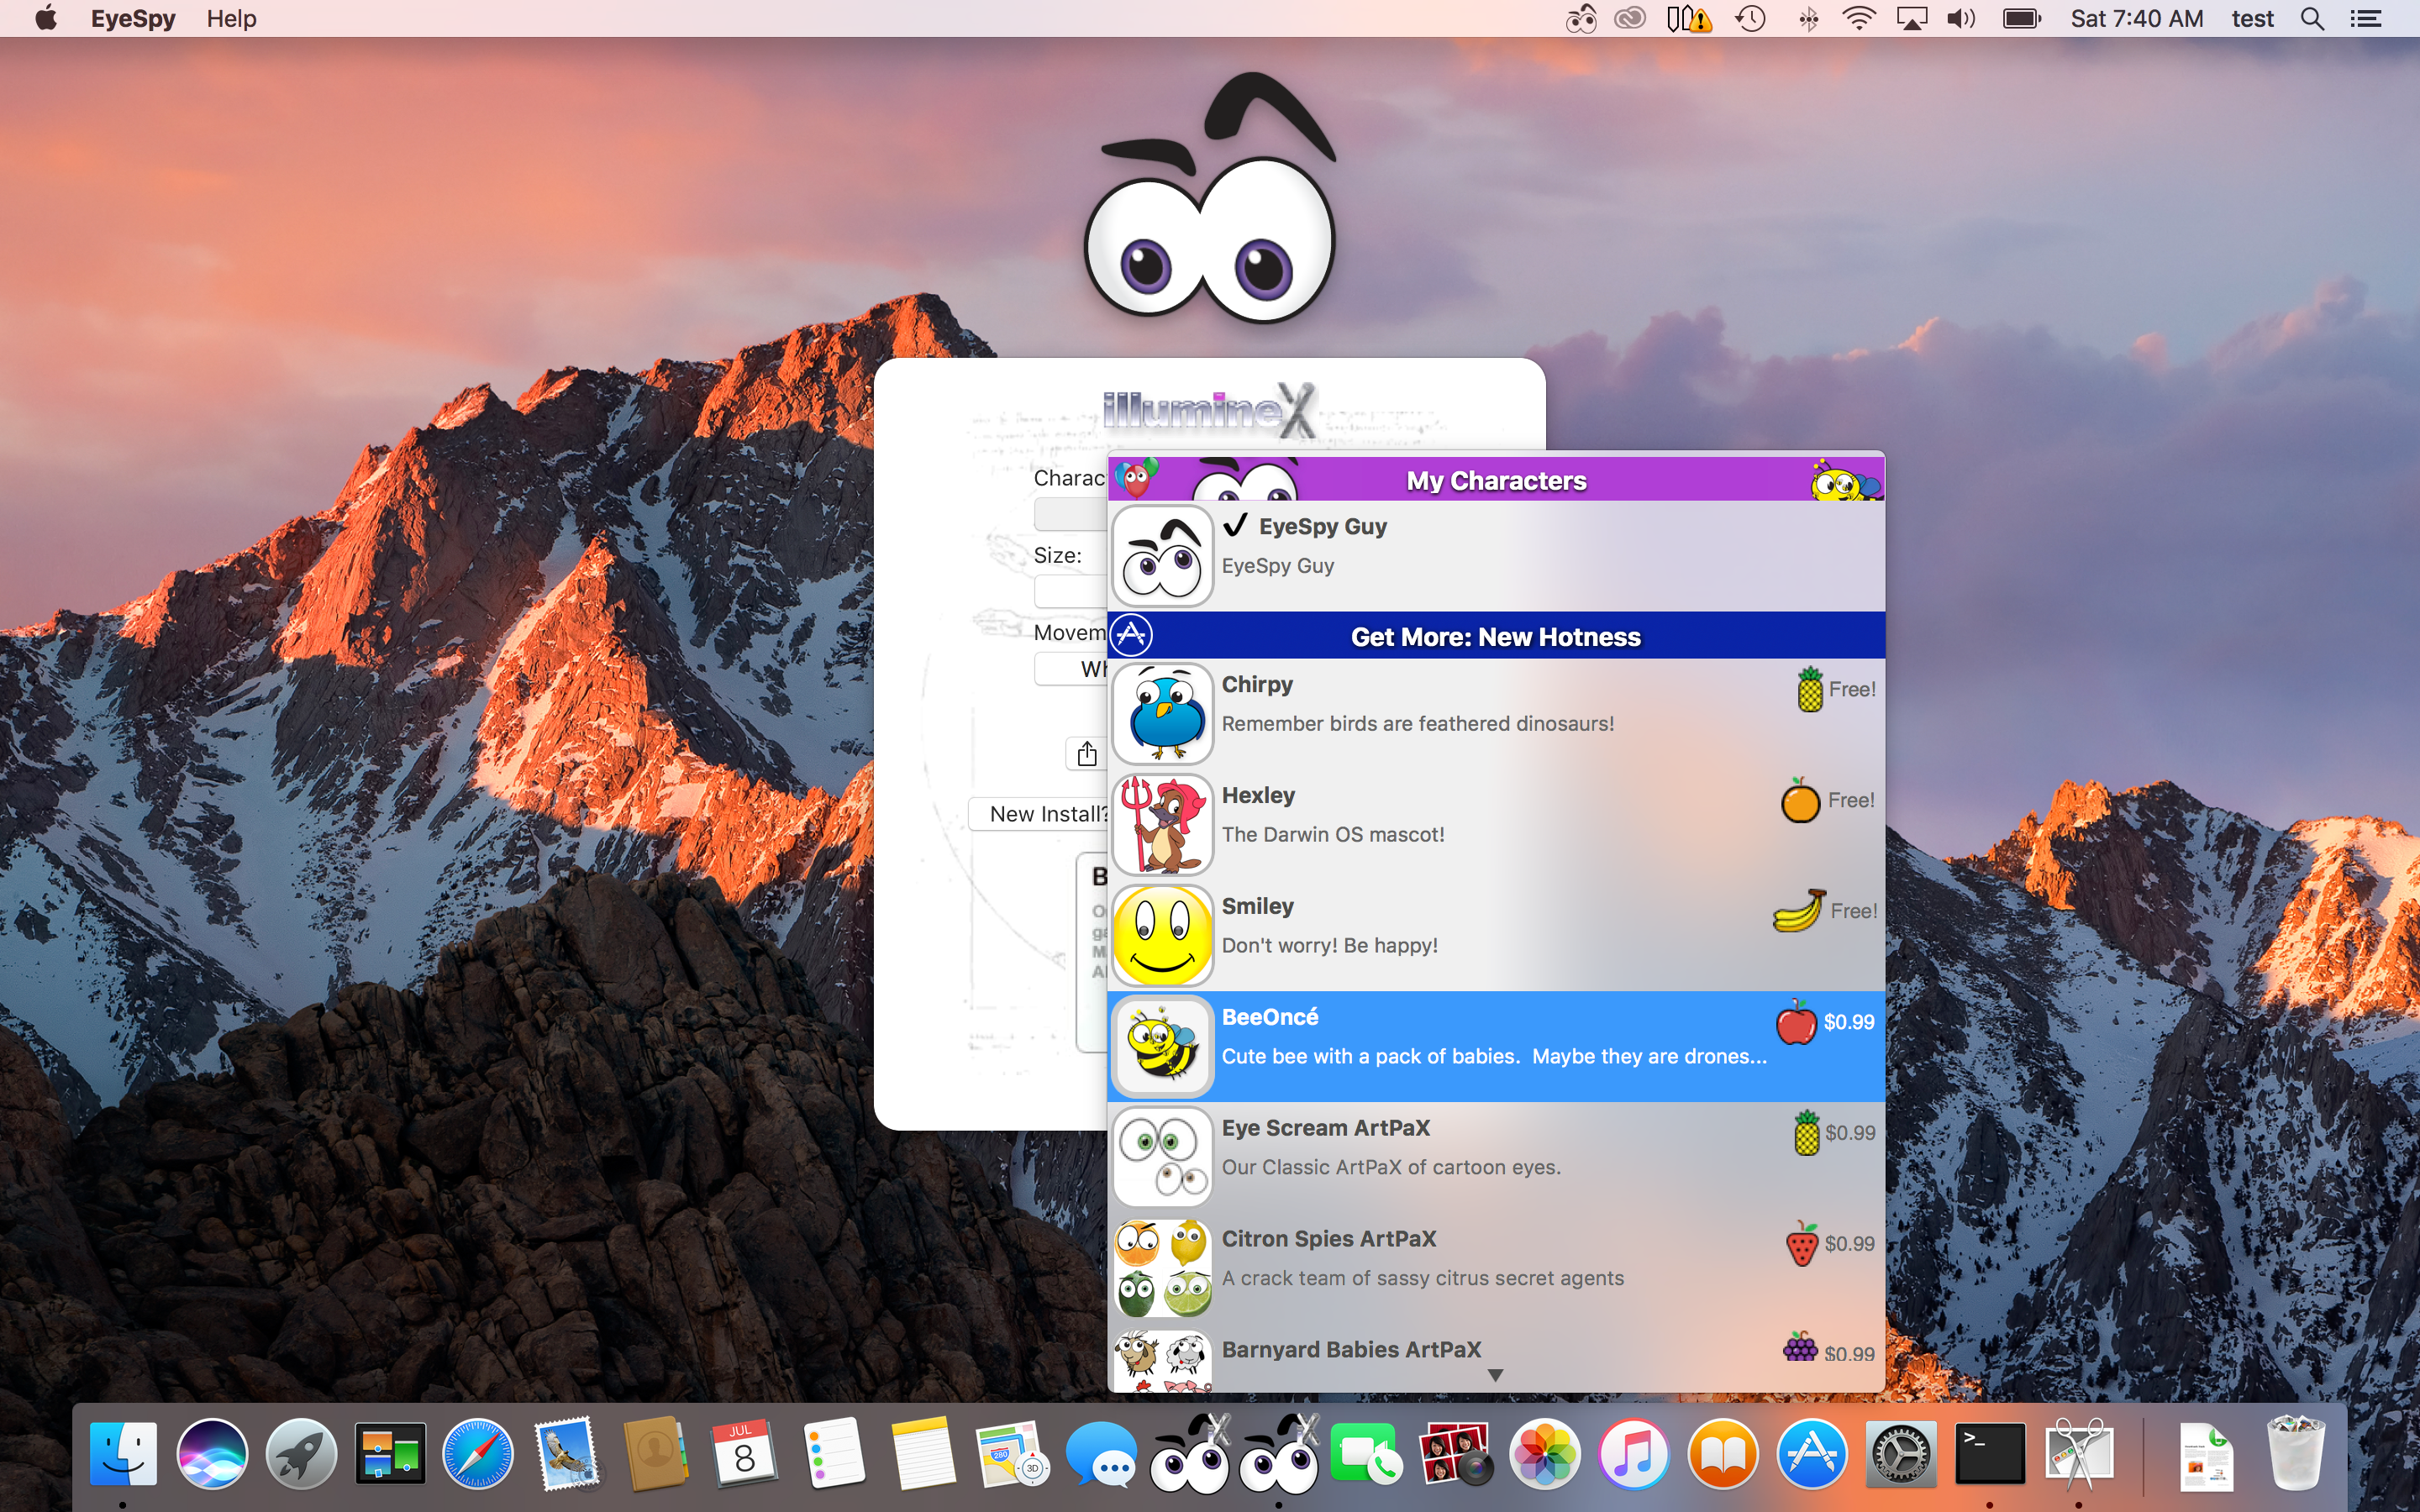Image resolution: width=2420 pixels, height=1512 pixels.
Task: Open the Eye Scream ArtPaX icon
Action: tap(1162, 1157)
